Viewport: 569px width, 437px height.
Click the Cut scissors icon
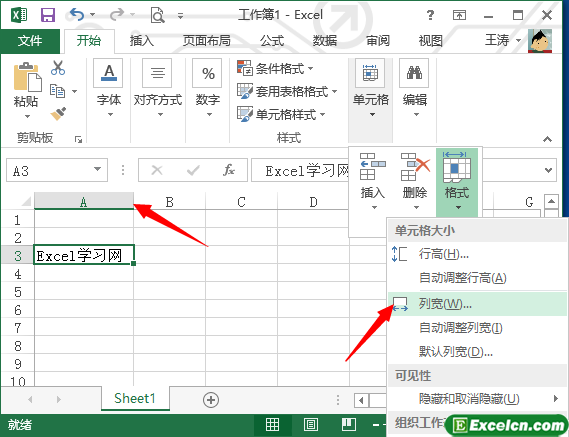pos(58,68)
